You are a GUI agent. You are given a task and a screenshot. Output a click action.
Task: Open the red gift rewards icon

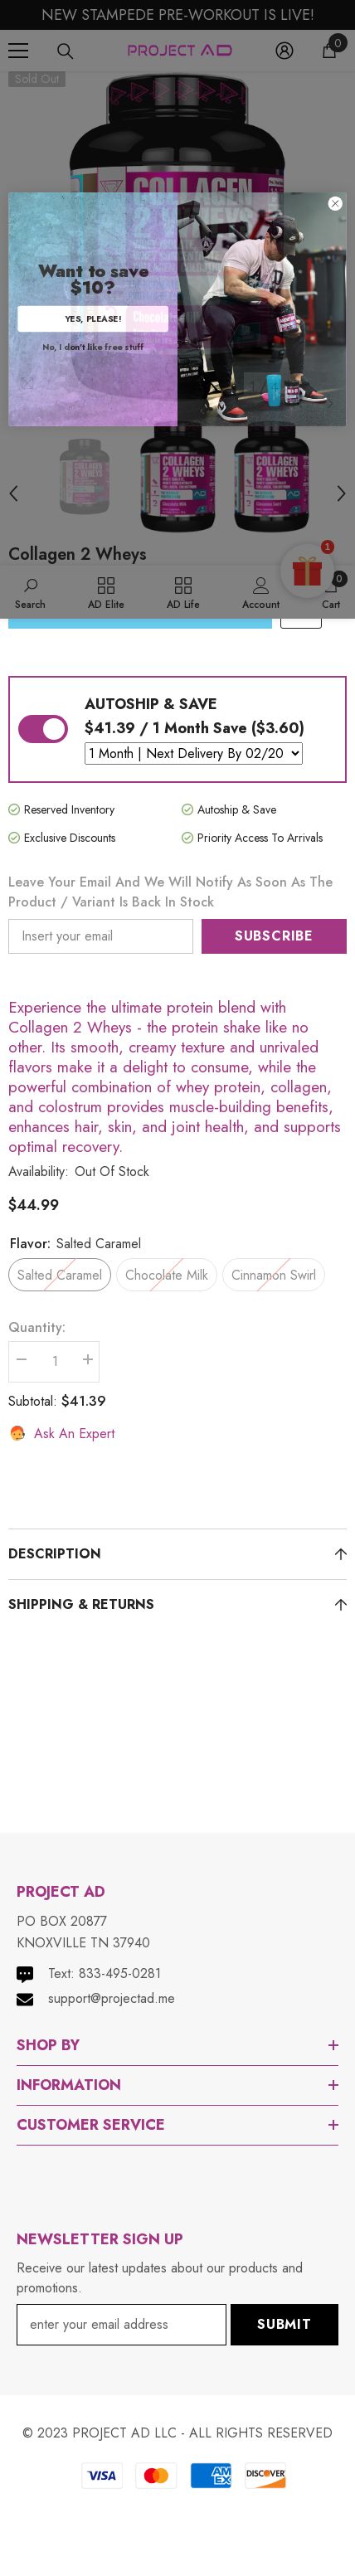tap(306, 571)
